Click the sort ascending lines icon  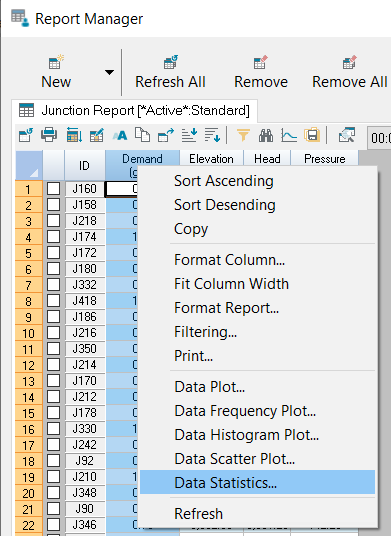pyautogui.click(x=189, y=135)
